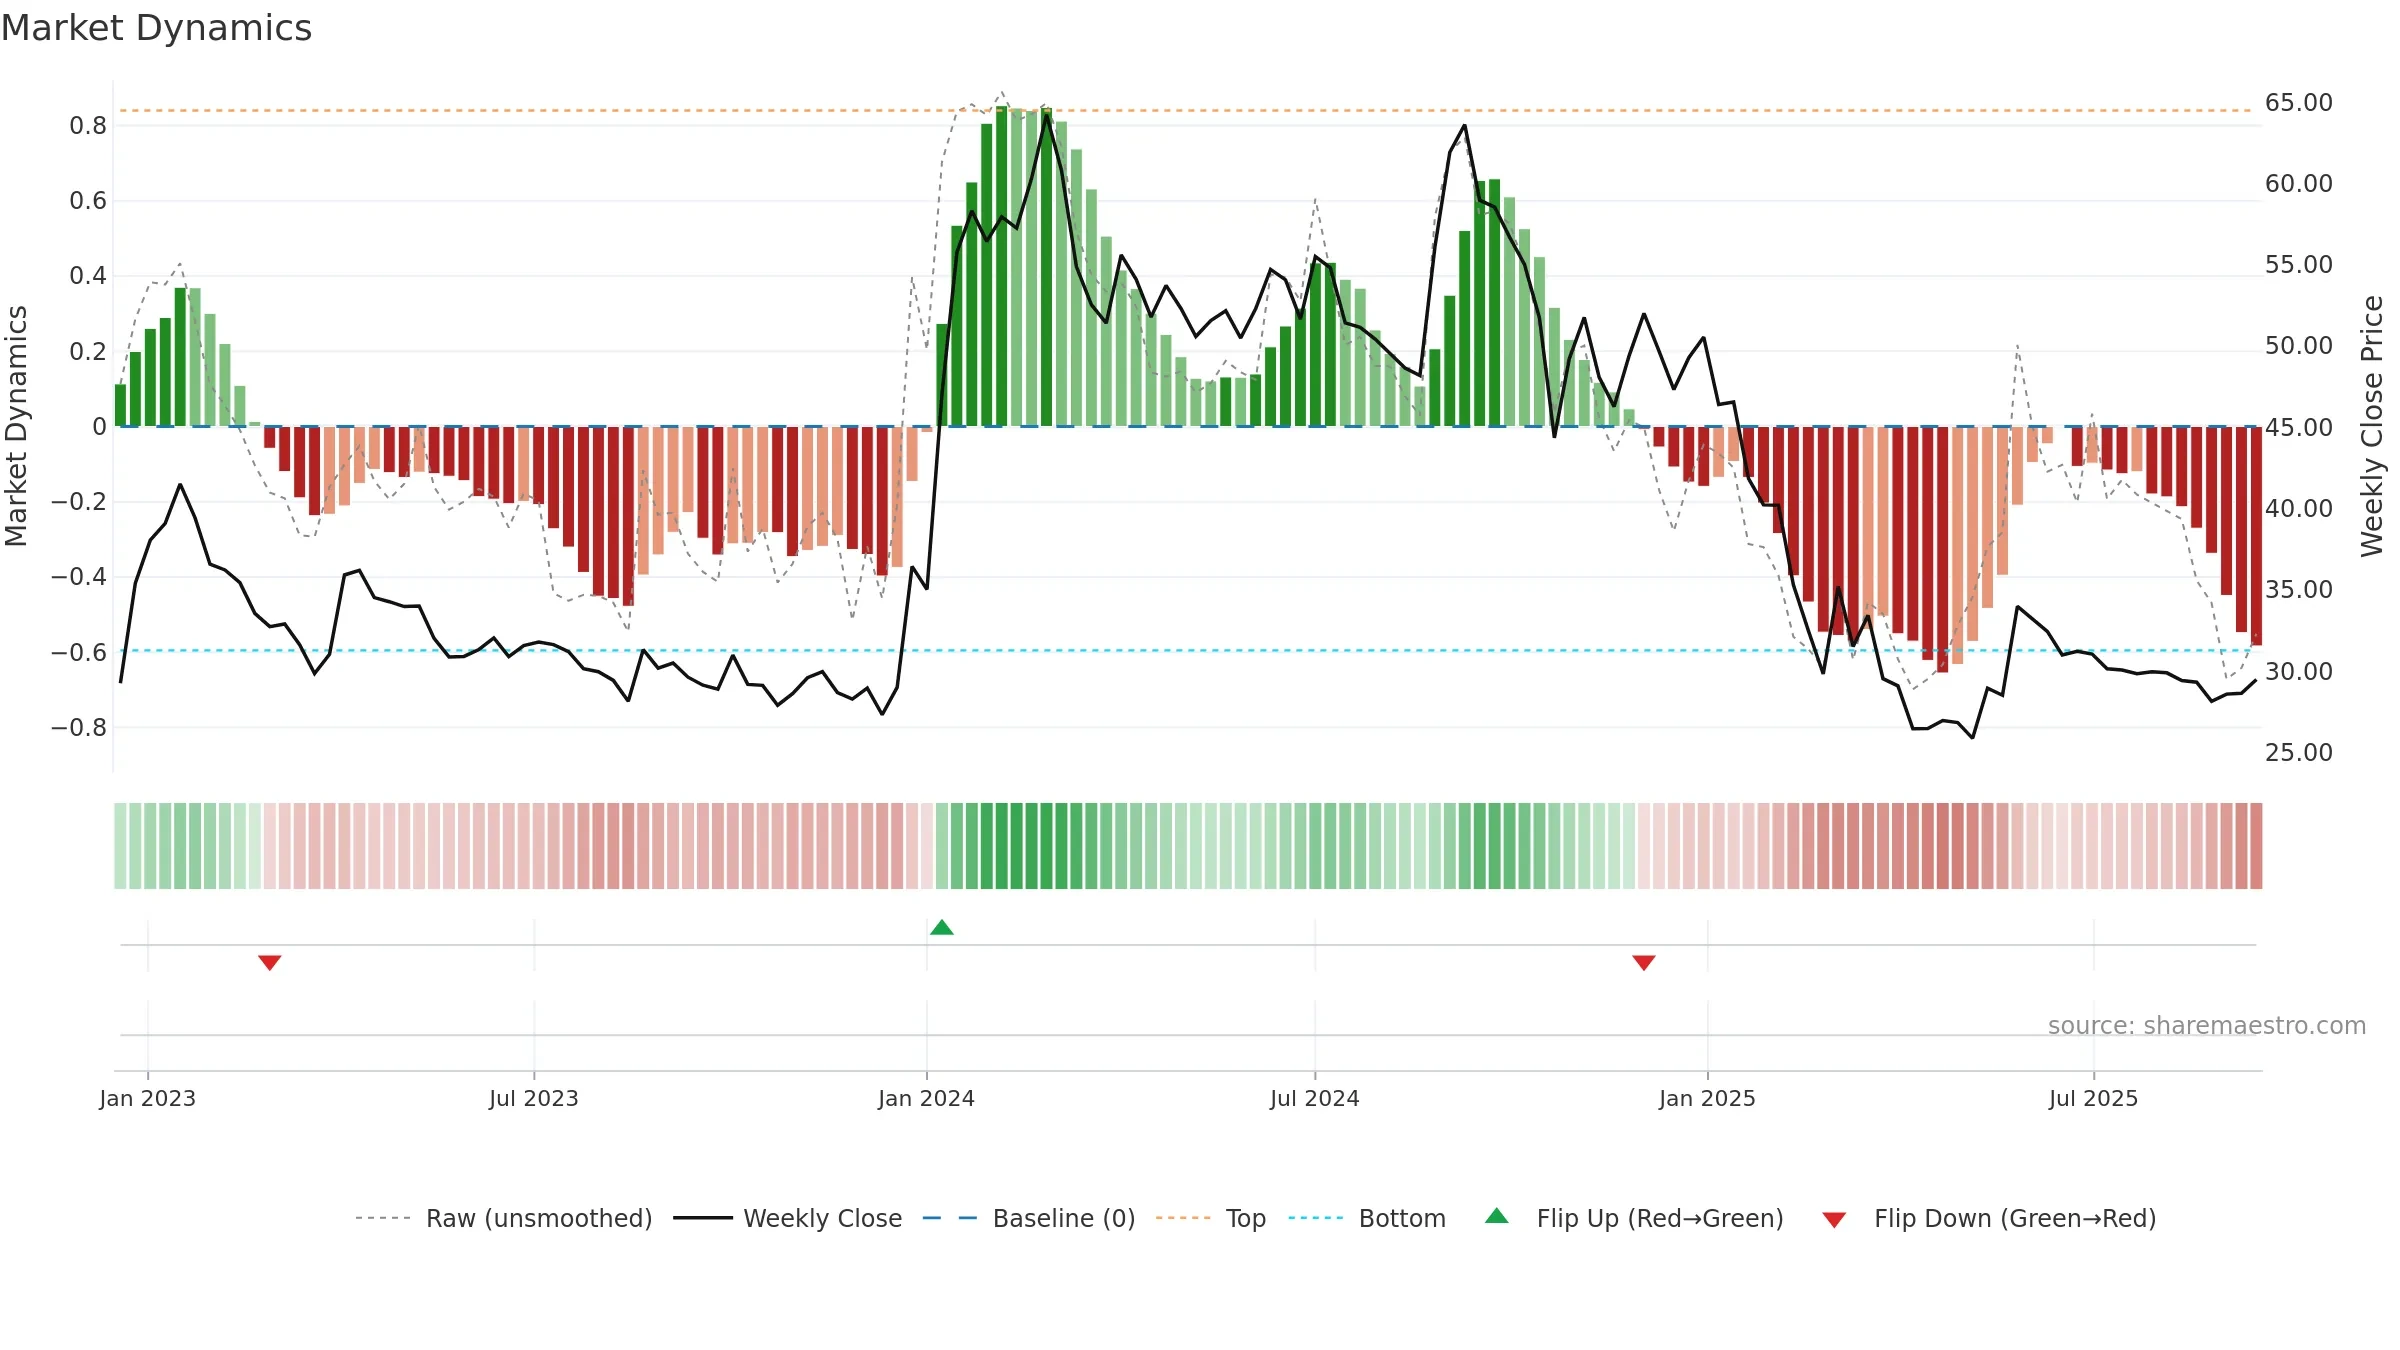Click the red Flip Down marker in late 2024

pos(1644,962)
